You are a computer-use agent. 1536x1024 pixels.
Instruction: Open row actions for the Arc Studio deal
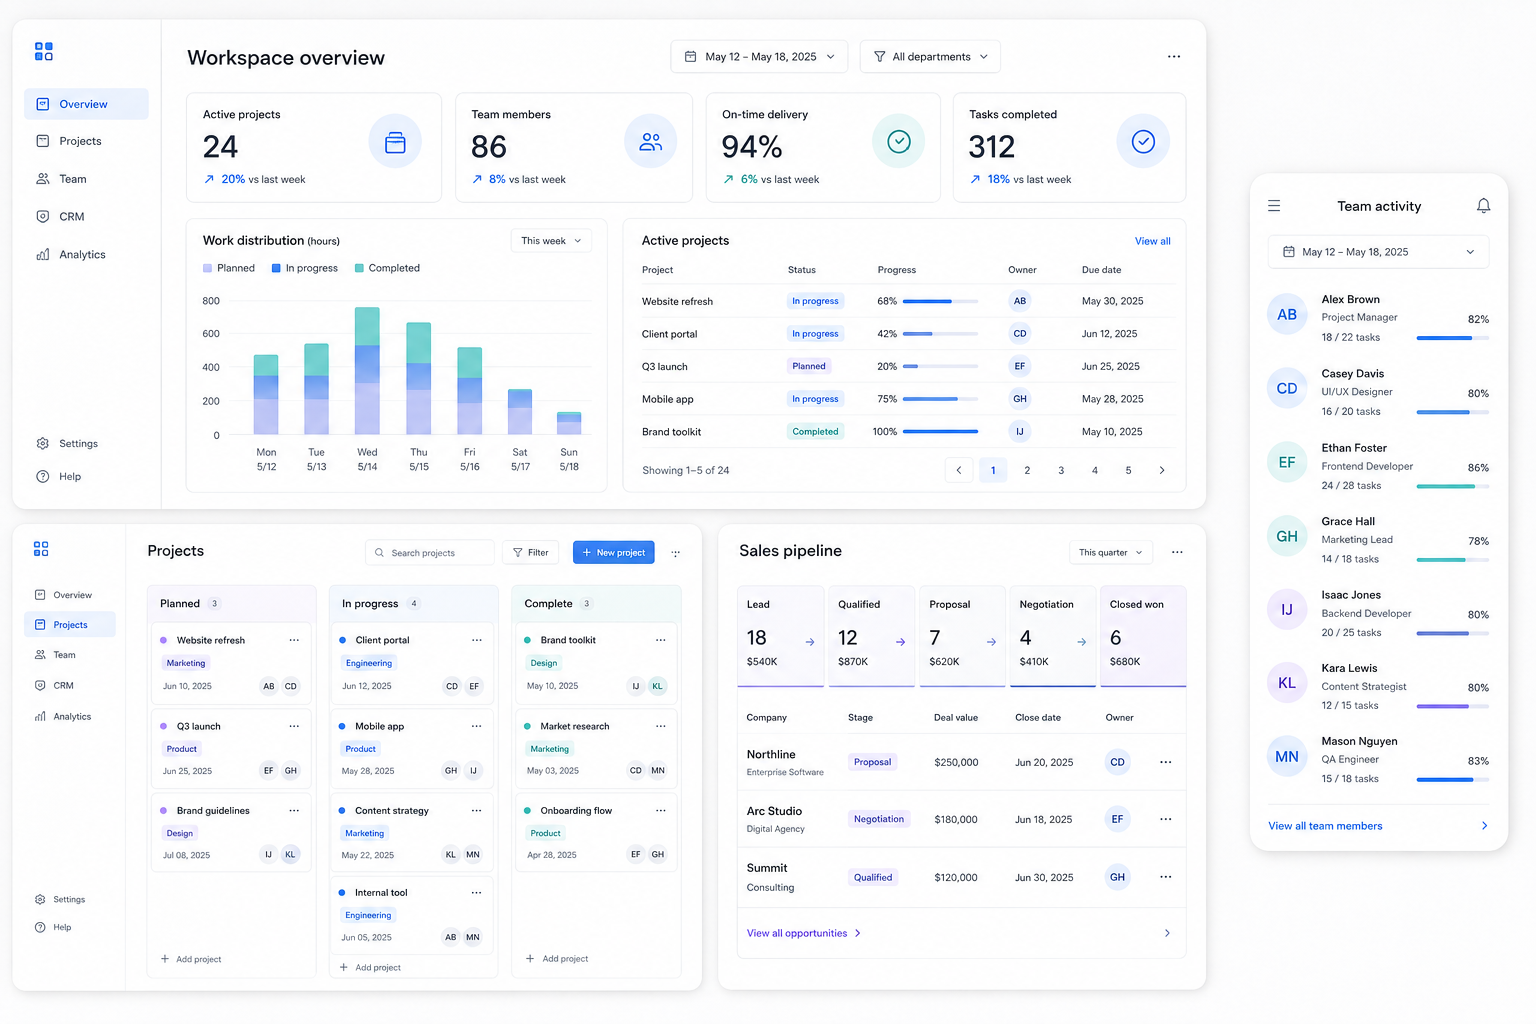point(1166,819)
